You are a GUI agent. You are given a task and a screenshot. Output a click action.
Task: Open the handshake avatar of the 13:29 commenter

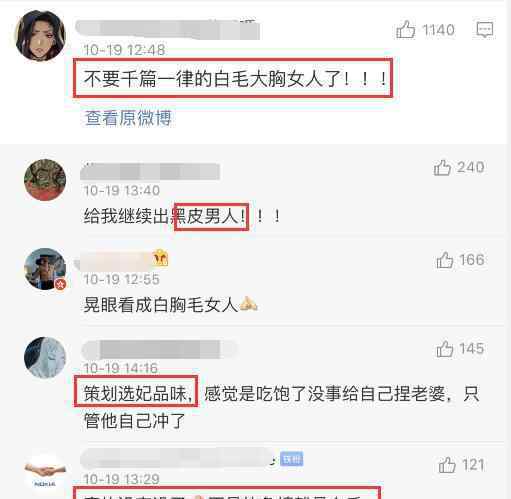point(45,473)
